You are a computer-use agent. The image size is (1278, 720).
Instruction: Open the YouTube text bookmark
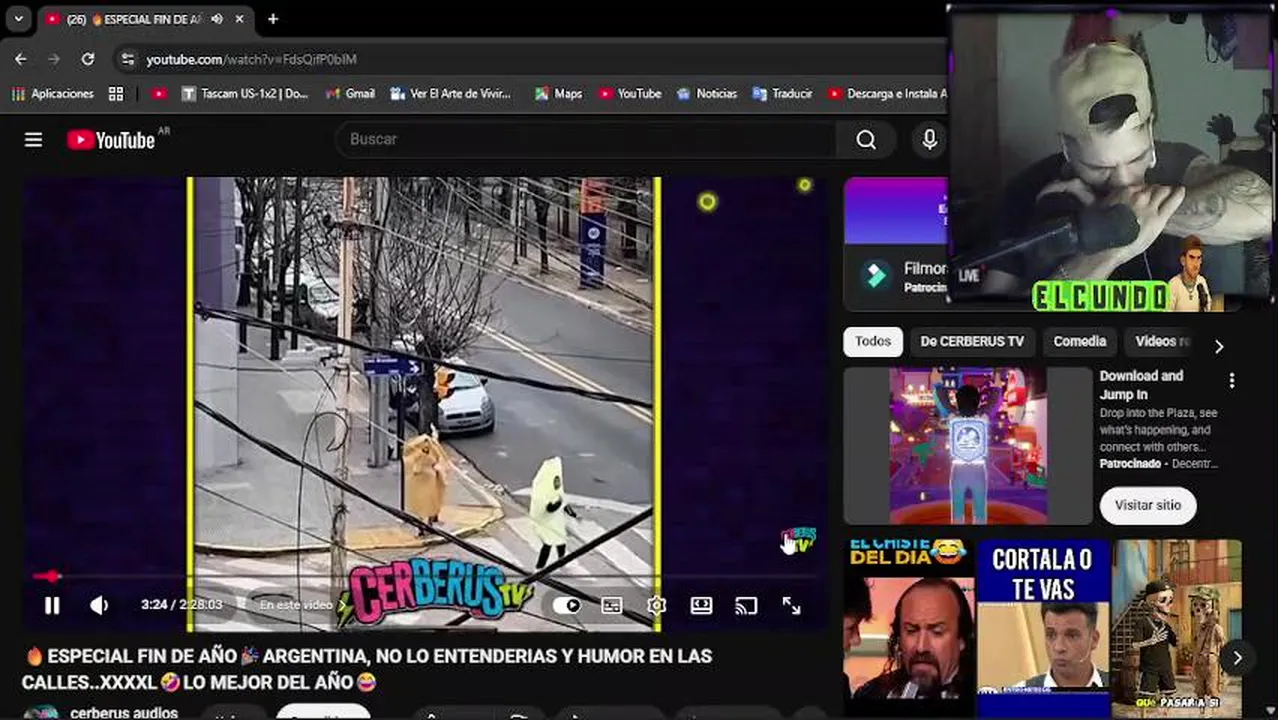tap(630, 94)
